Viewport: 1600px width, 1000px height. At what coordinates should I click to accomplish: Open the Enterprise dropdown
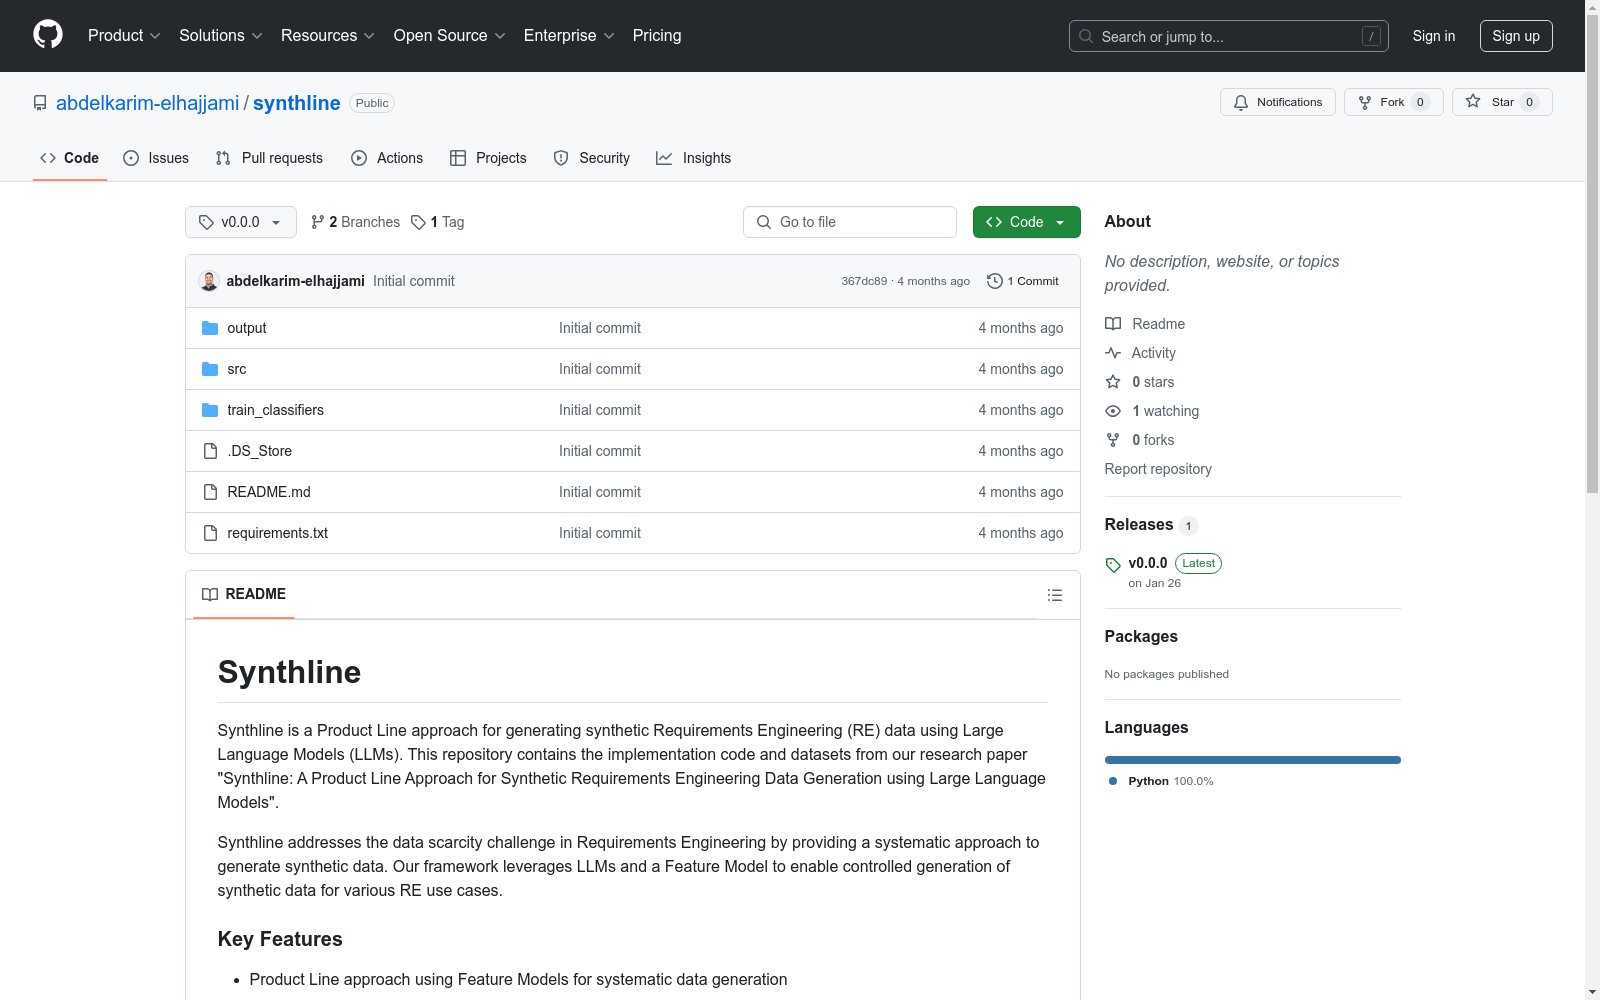pyautogui.click(x=569, y=36)
